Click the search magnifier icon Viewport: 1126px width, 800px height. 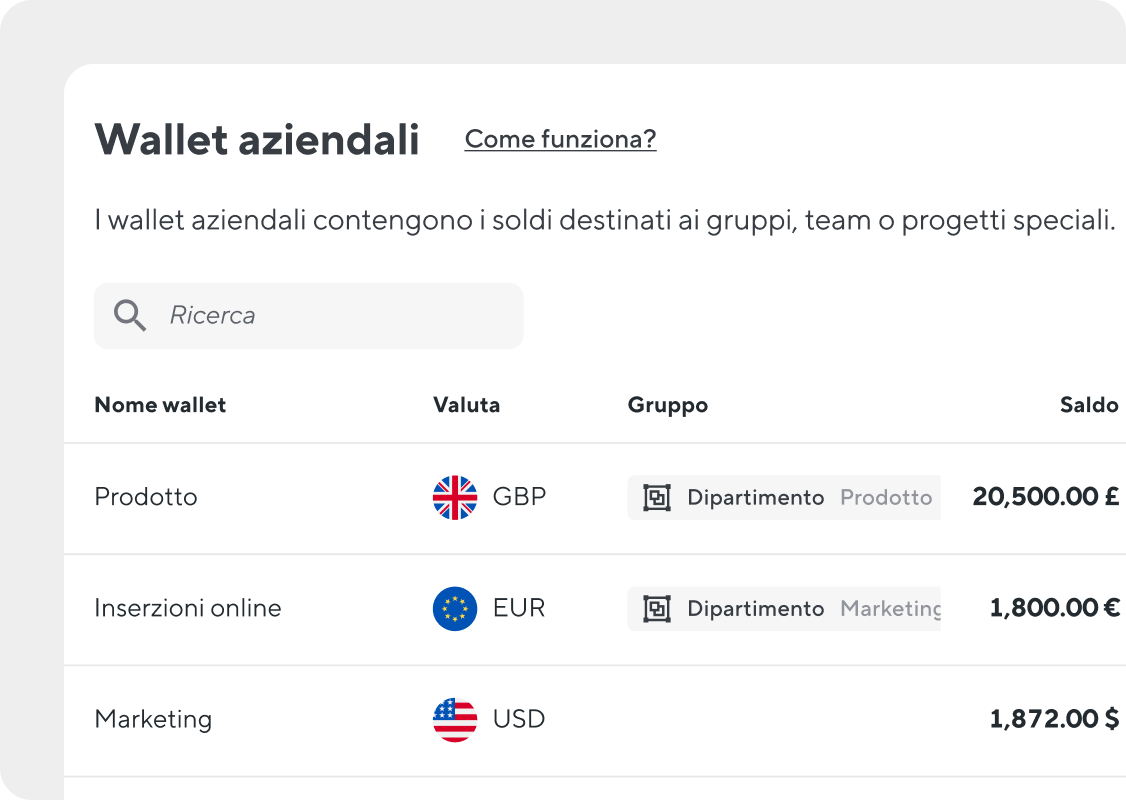[130, 315]
